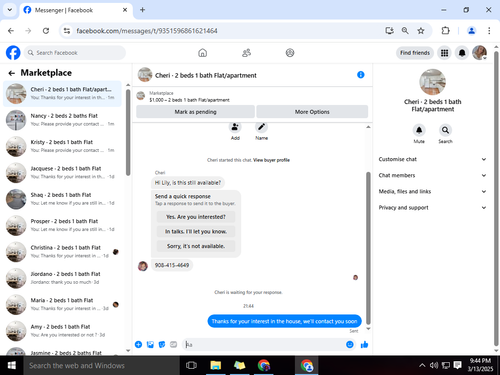This screenshot has height=375, width=500.
Task: Open Chrome three-dot menu
Action: [x=489, y=31]
